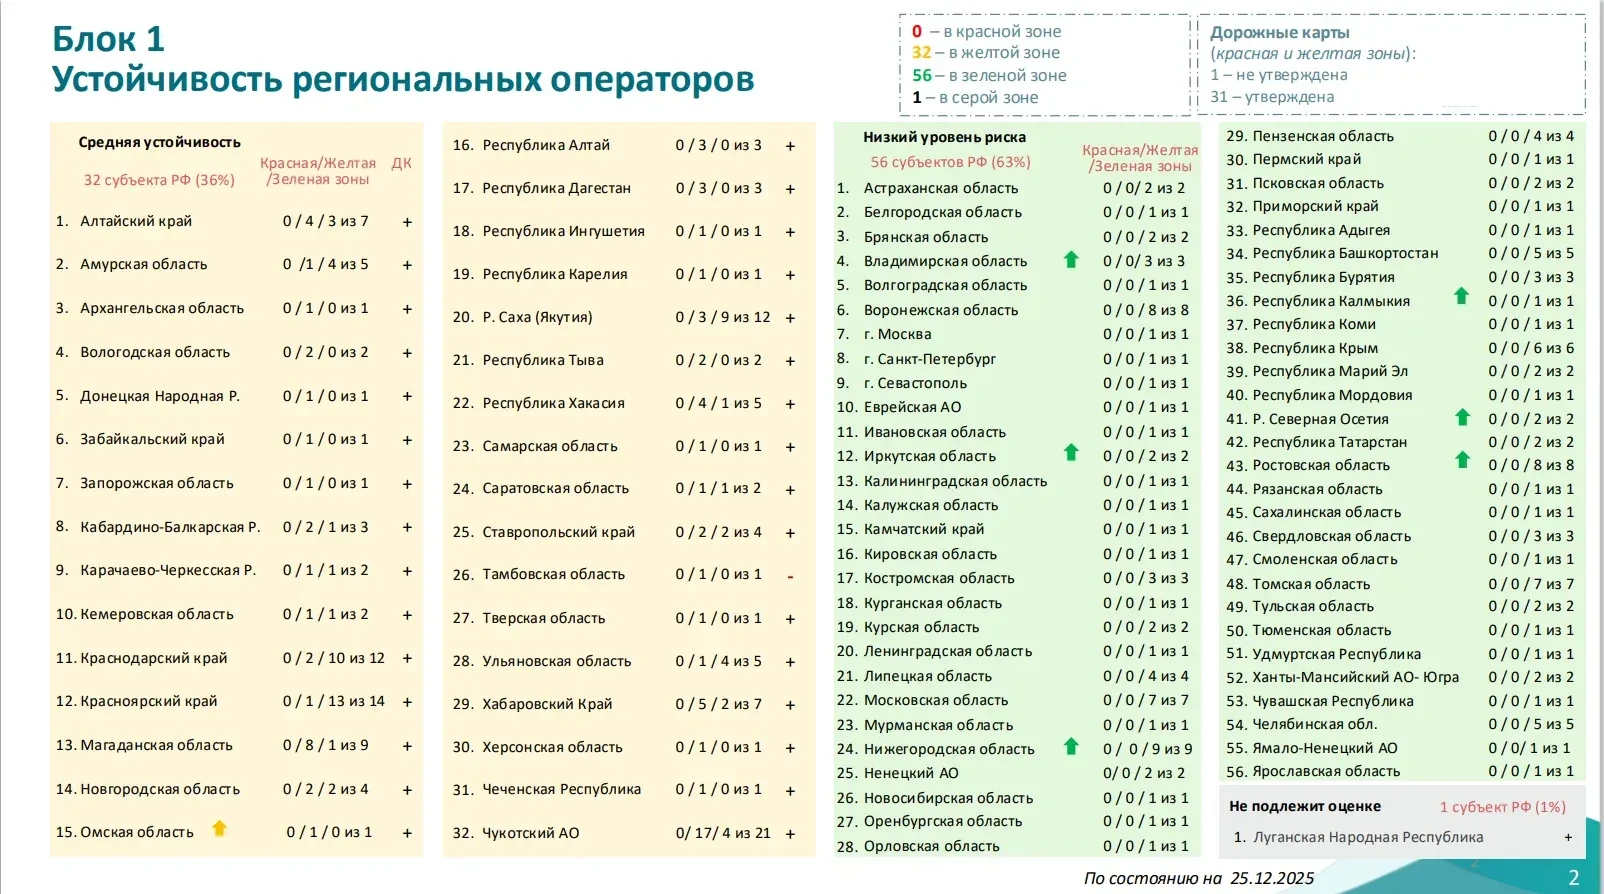This screenshot has height=894, width=1604.
Task: Click the plus for Луганская Народная Республика
Action: [x=1568, y=838]
